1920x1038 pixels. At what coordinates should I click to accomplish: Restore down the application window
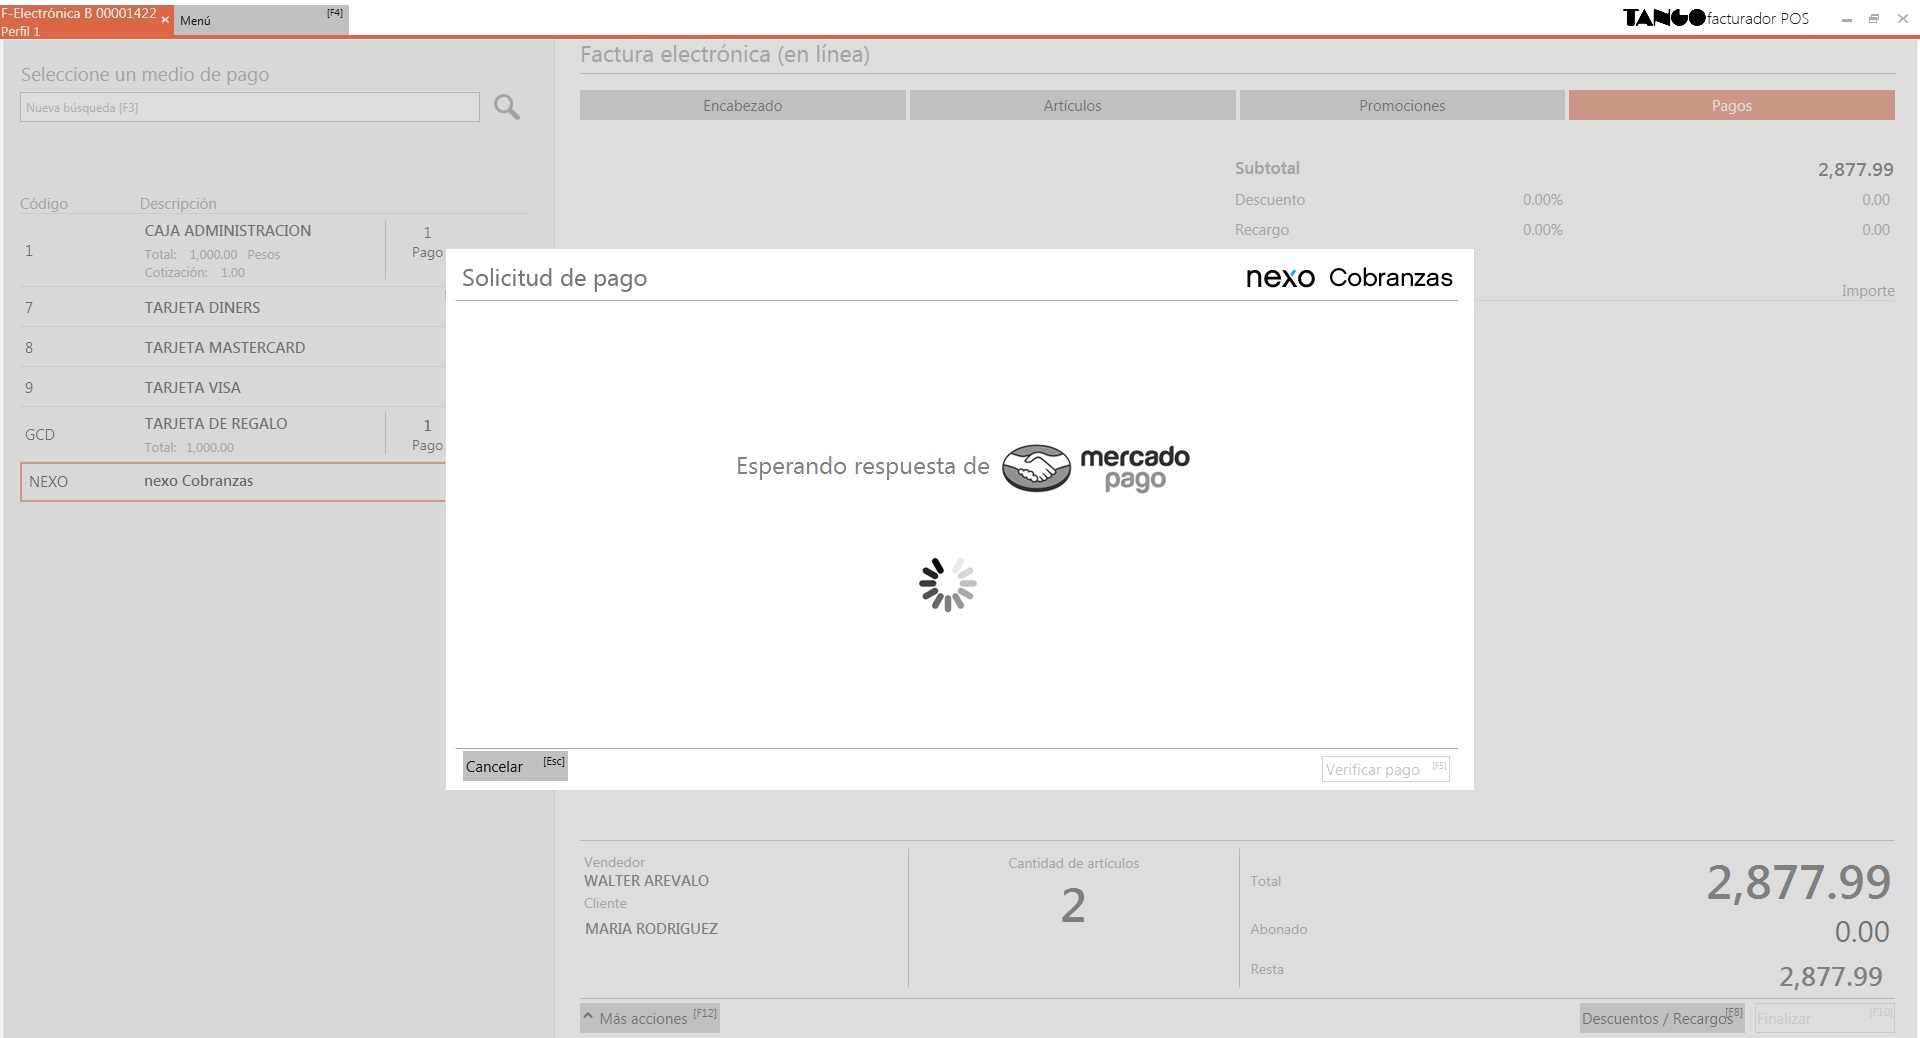(x=1874, y=19)
